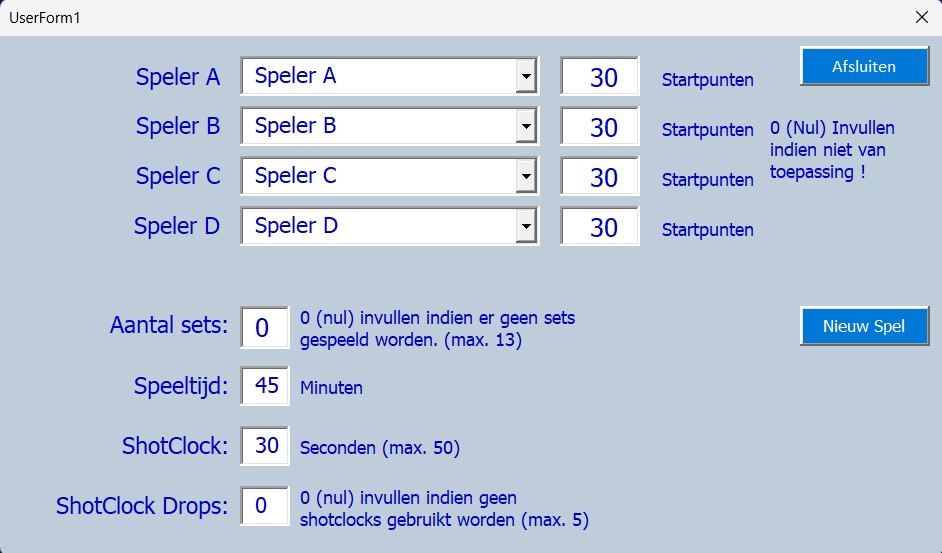The image size is (942, 553).
Task: Select the Speler C name combo box text
Action: click(x=378, y=176)
